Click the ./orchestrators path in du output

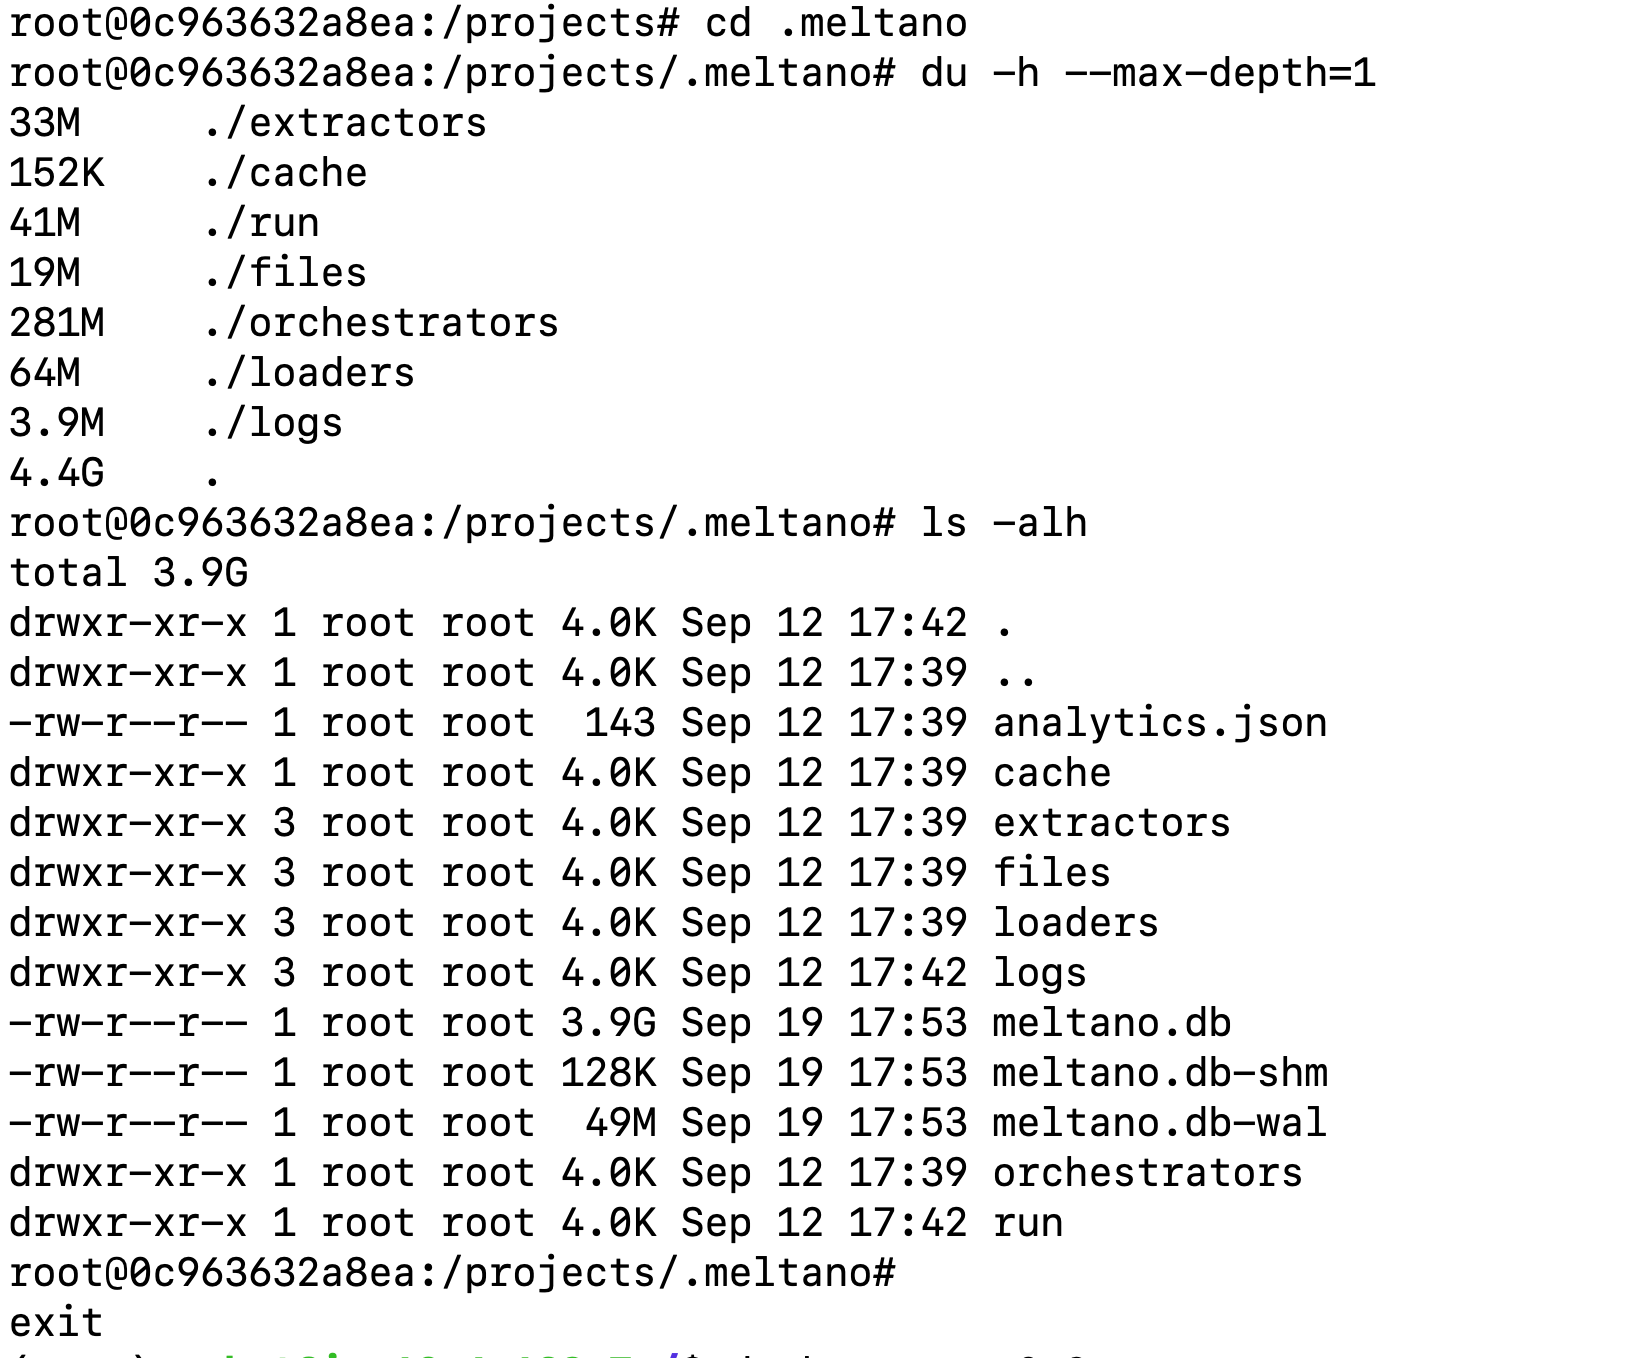tap(380, 323)
